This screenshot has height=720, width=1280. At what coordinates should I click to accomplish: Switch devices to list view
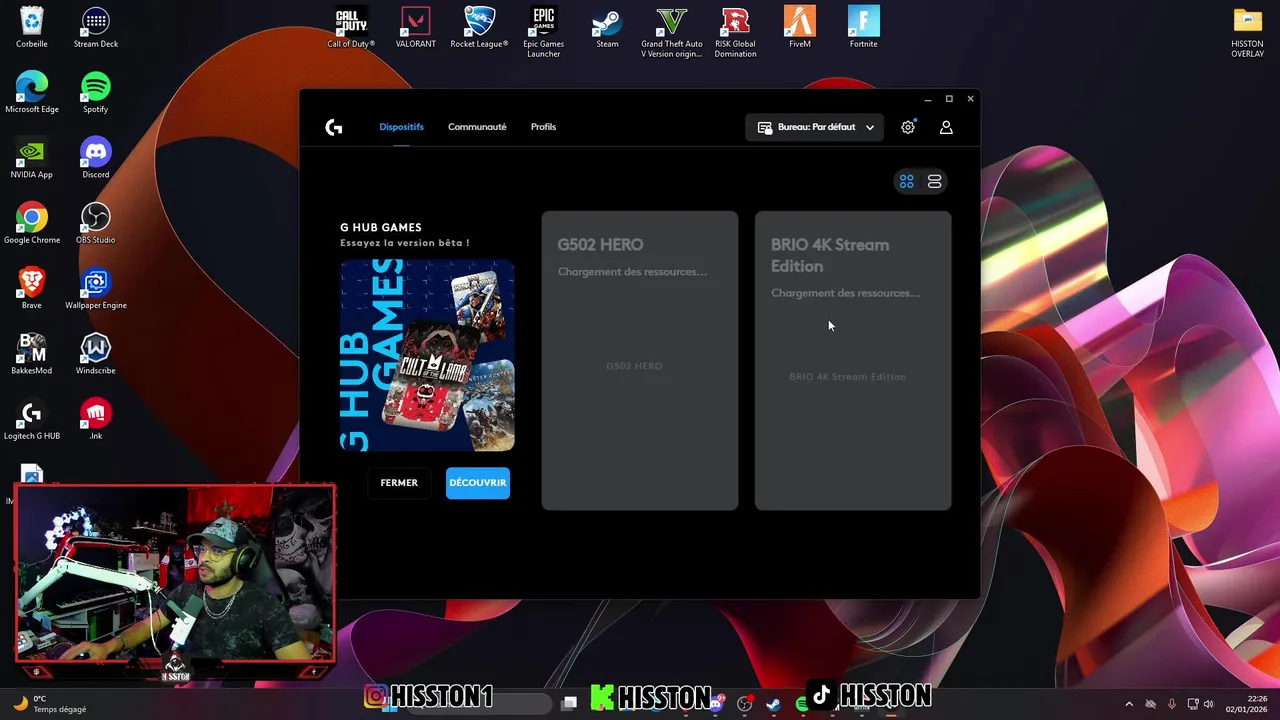[x=934, y=181]
